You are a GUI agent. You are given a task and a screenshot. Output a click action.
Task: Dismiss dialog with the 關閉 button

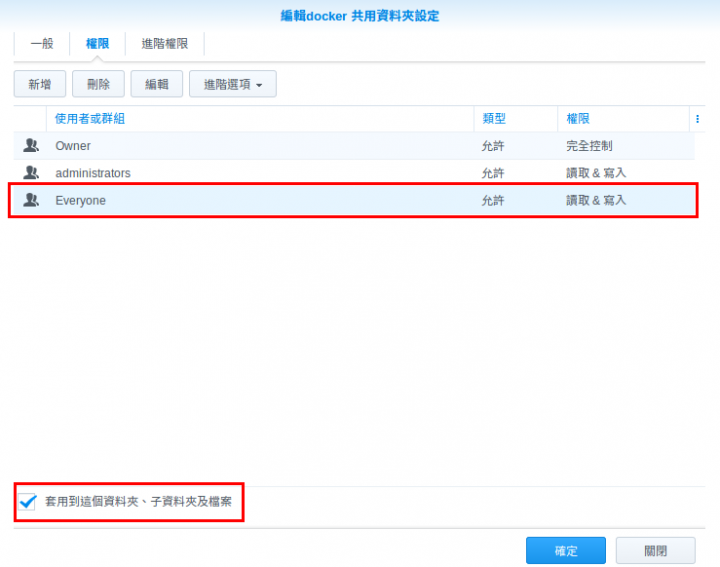point(656,550)
